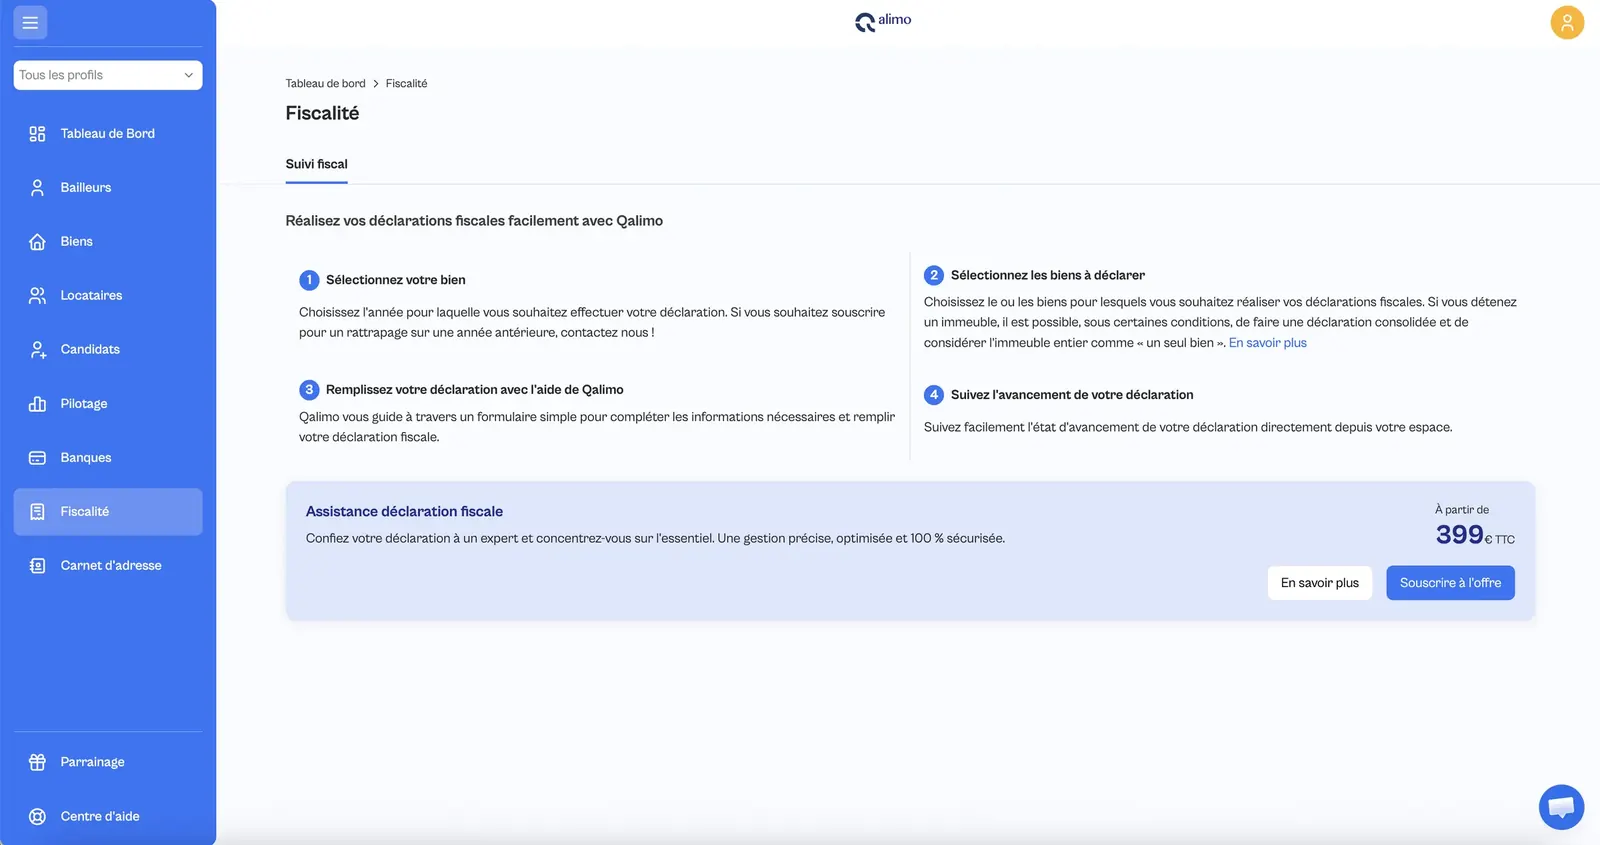Click the Pilotage chart icon
Screen dimensions: 1600x845
pos(37,404)
